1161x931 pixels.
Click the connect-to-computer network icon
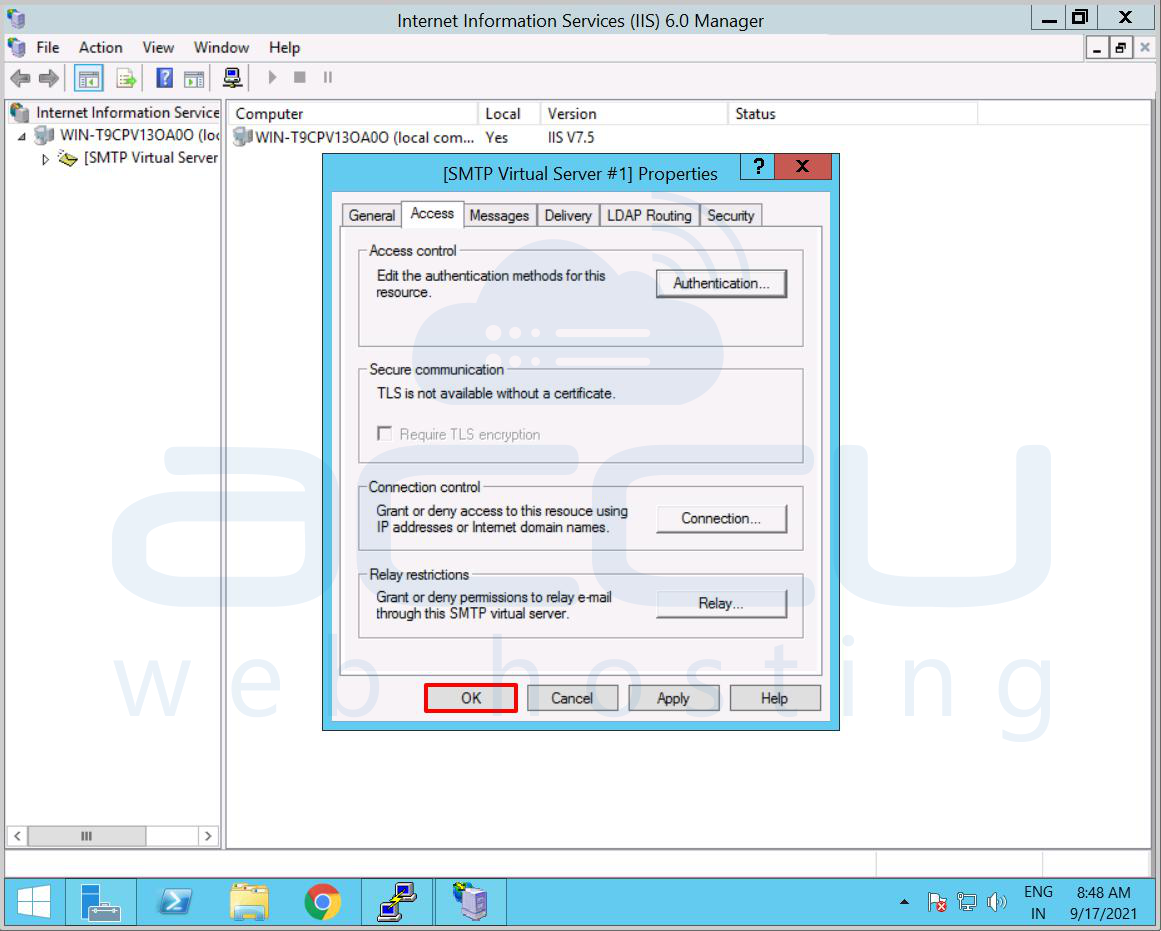[232, 78]
